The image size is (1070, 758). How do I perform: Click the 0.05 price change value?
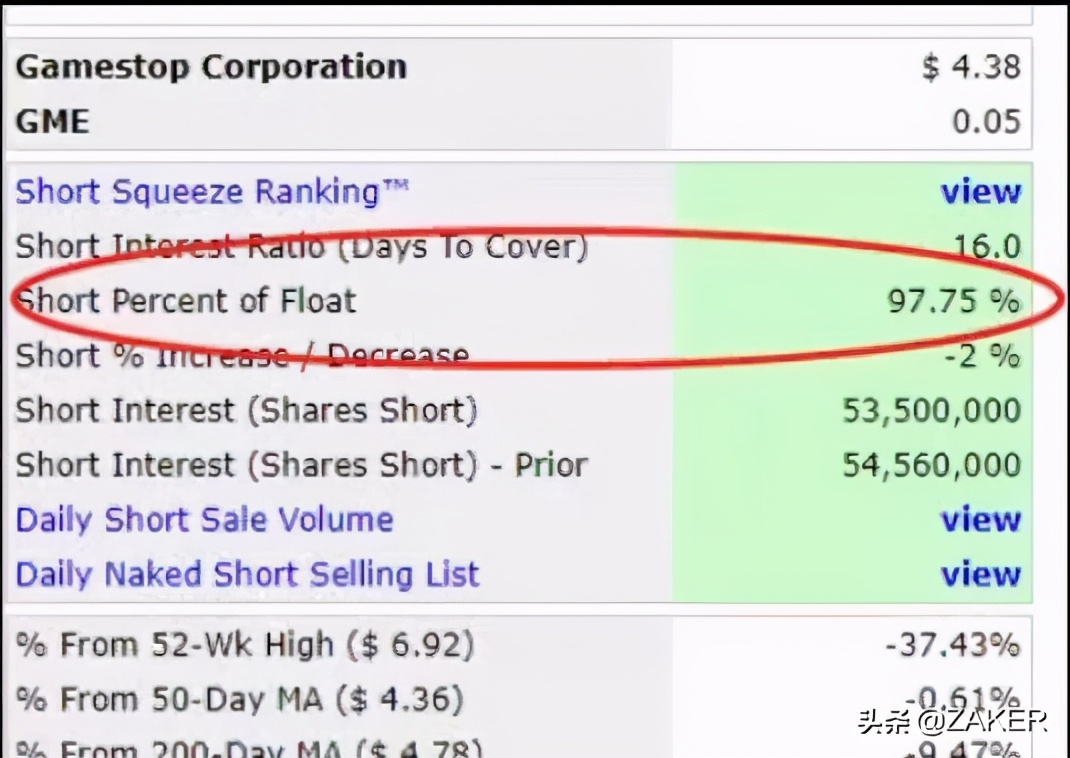click(985, 122)
